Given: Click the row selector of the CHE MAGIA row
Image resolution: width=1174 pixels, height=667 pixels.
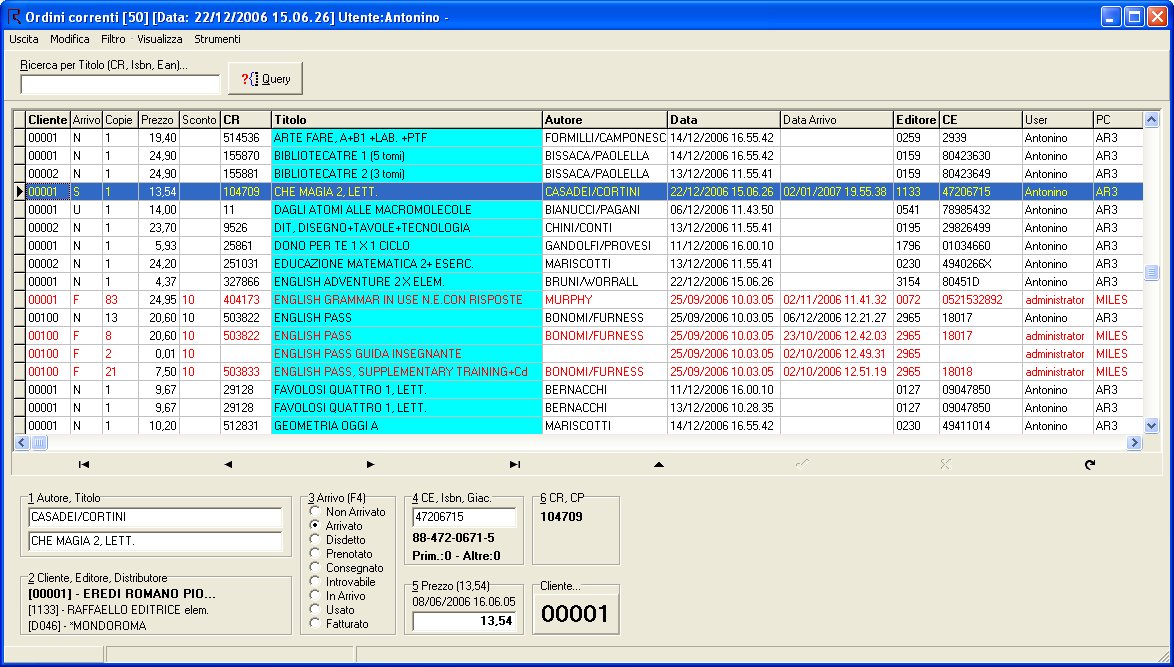Looking at the screenshot, I should 19,192.
